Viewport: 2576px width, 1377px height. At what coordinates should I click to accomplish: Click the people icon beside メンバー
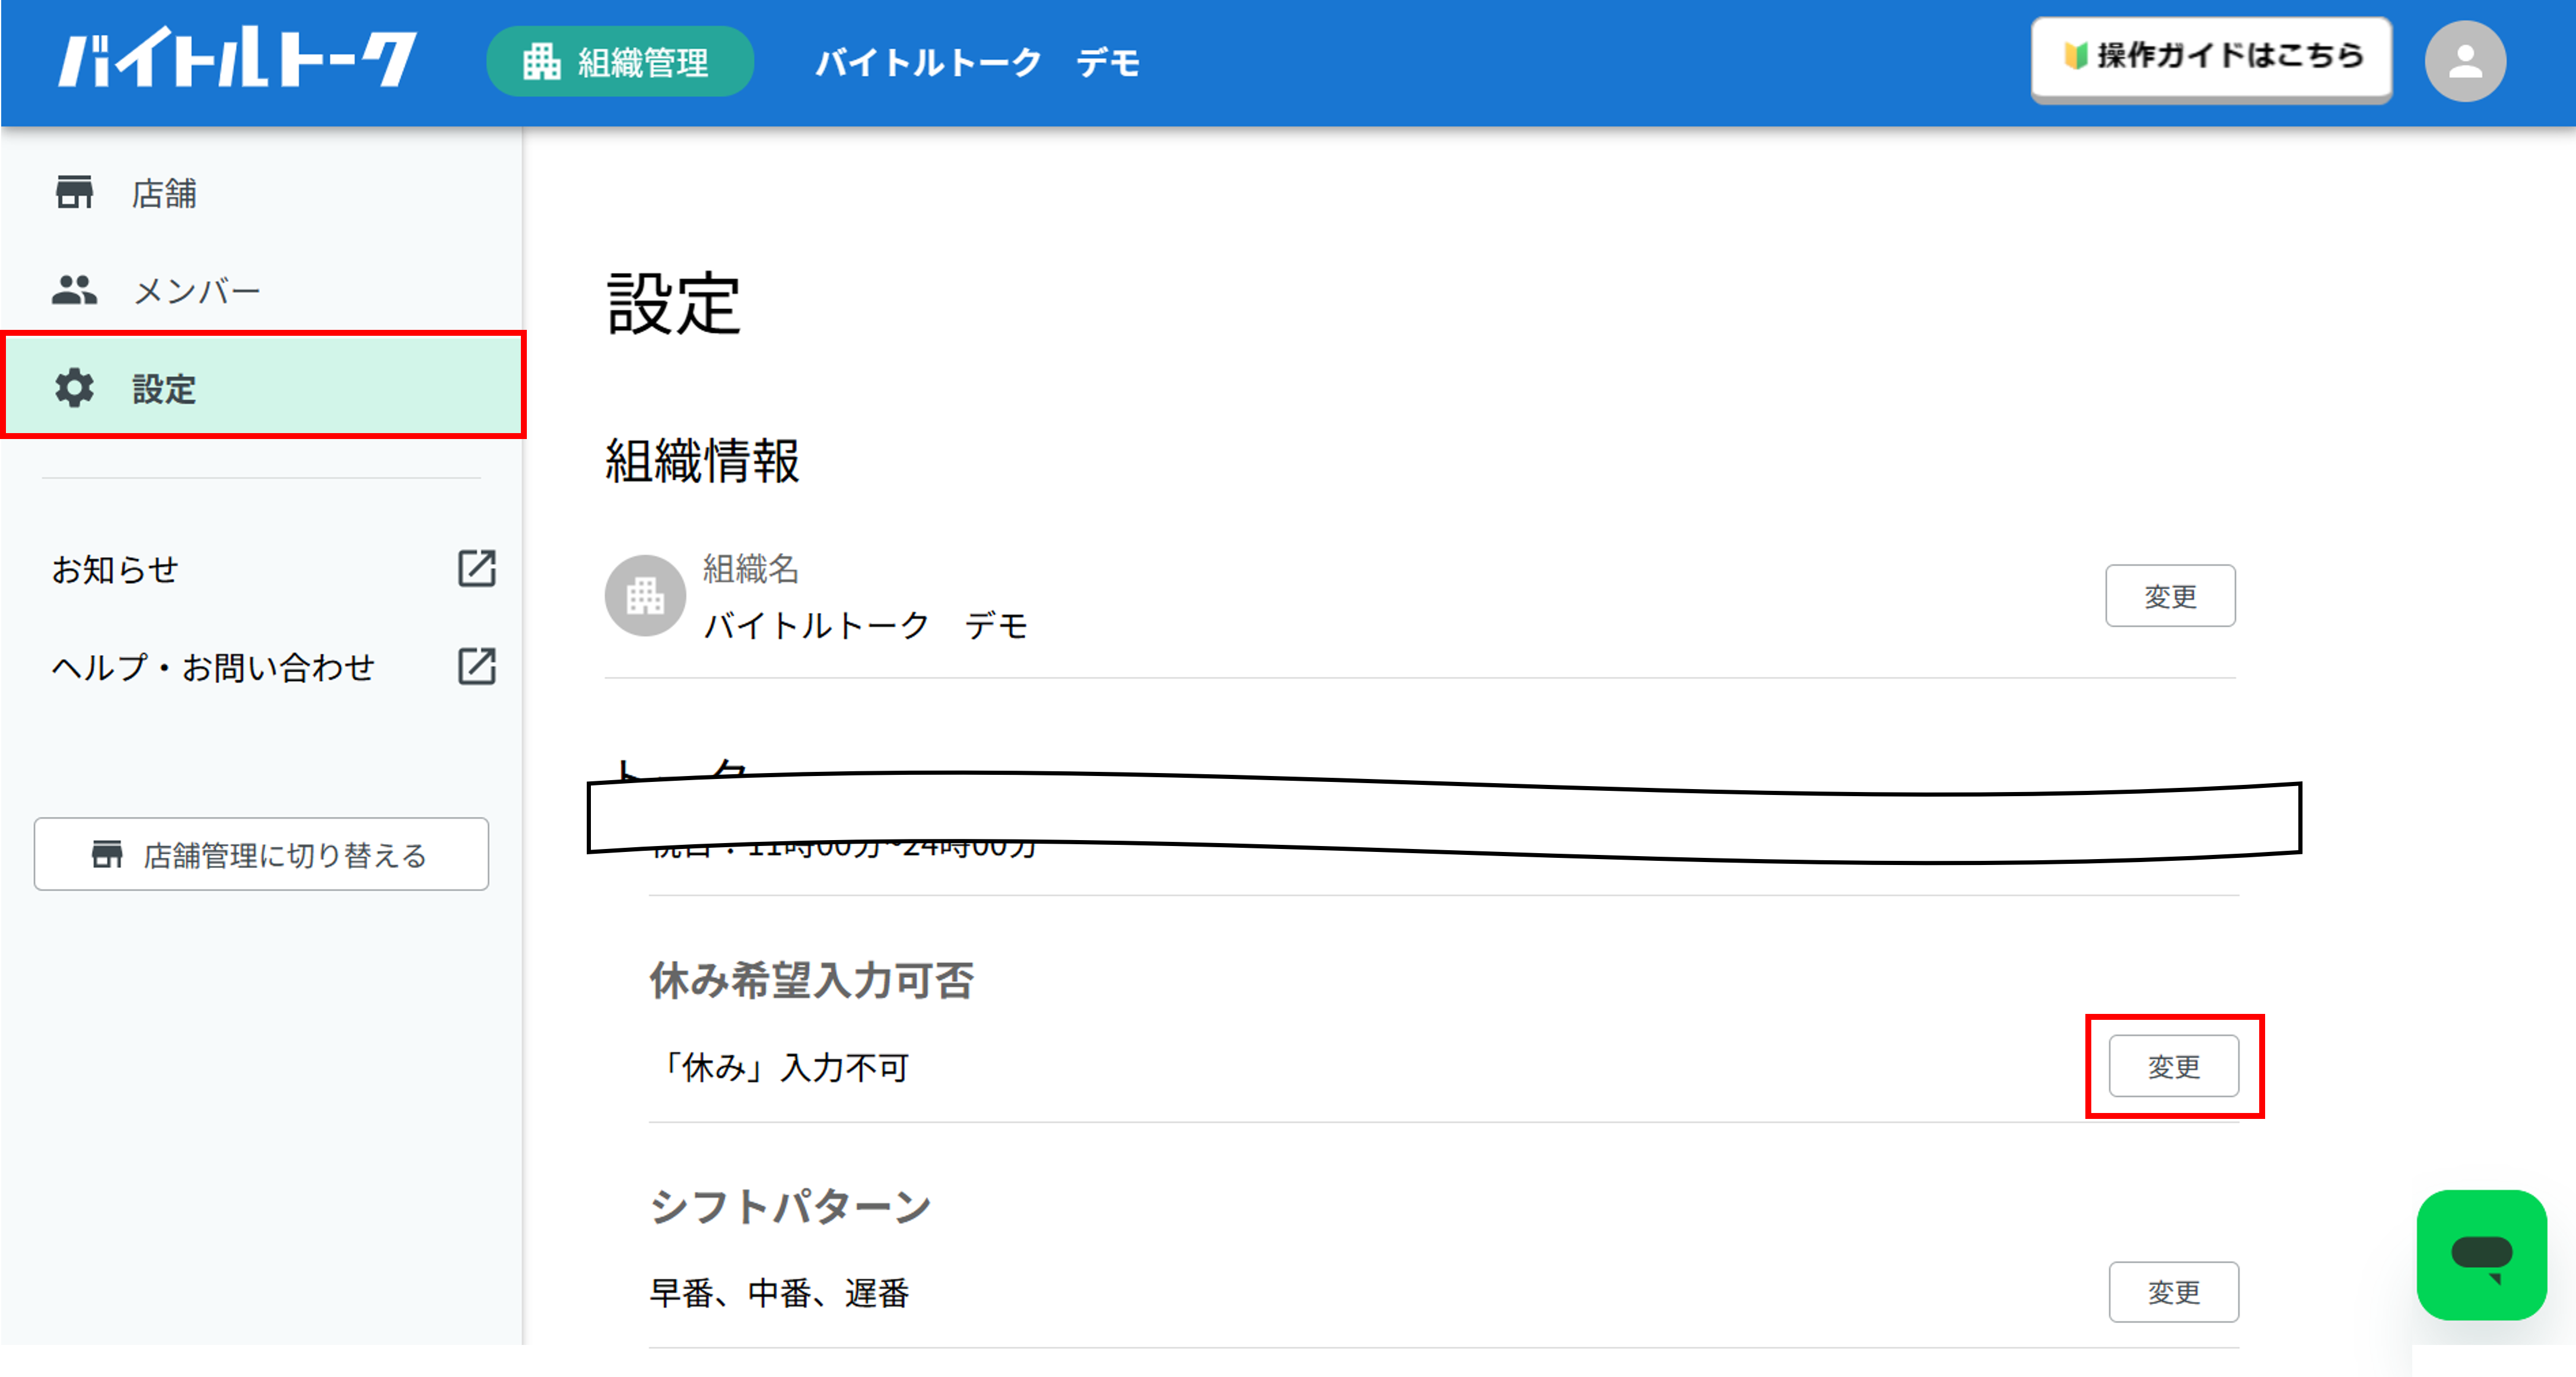click(x=74, y=290)
